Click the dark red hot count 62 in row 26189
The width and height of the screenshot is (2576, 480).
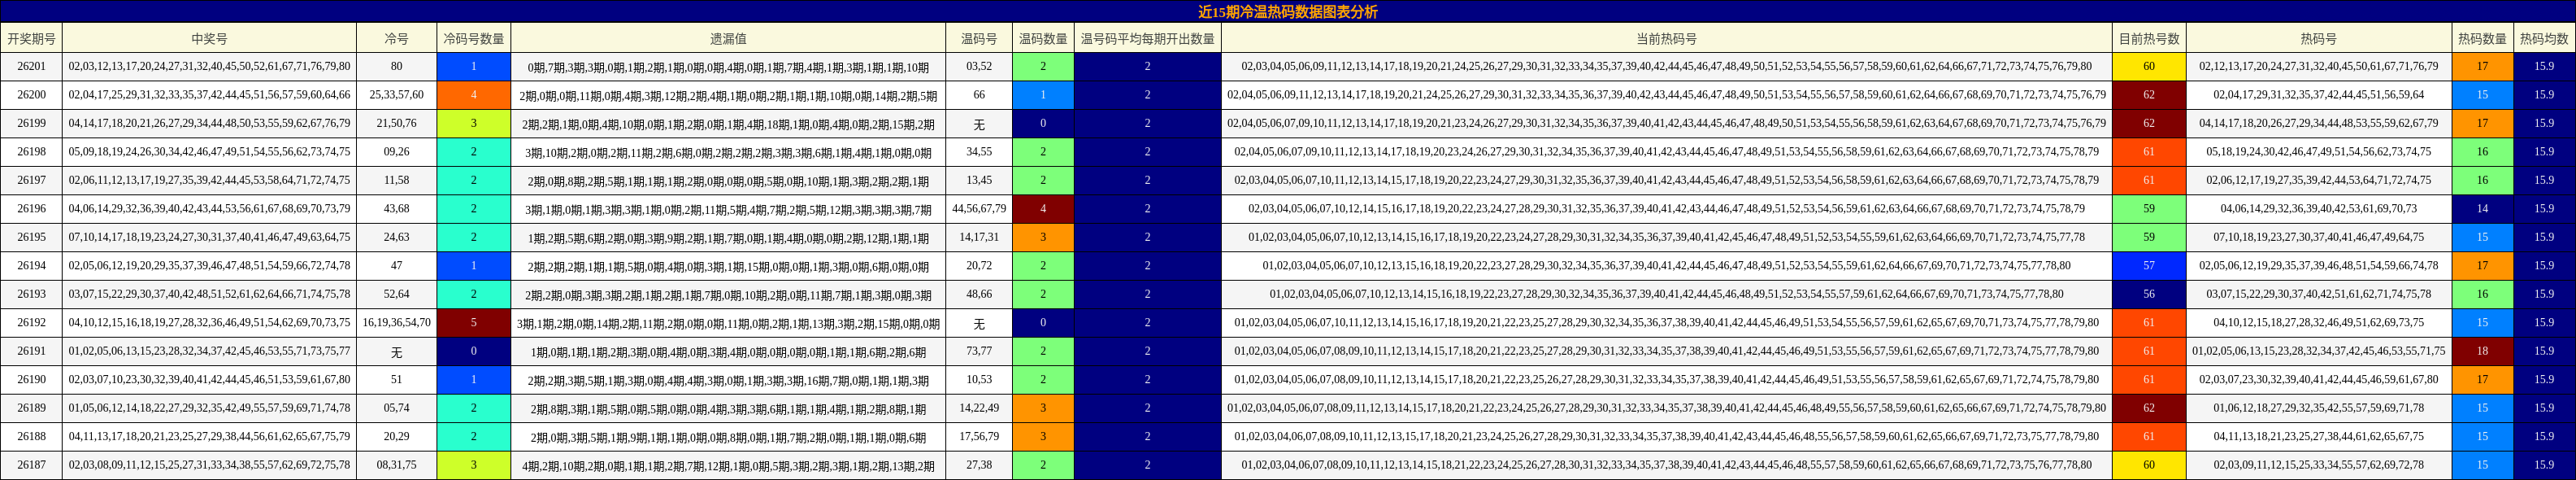pyautogui.click(x=2149, y=409)
